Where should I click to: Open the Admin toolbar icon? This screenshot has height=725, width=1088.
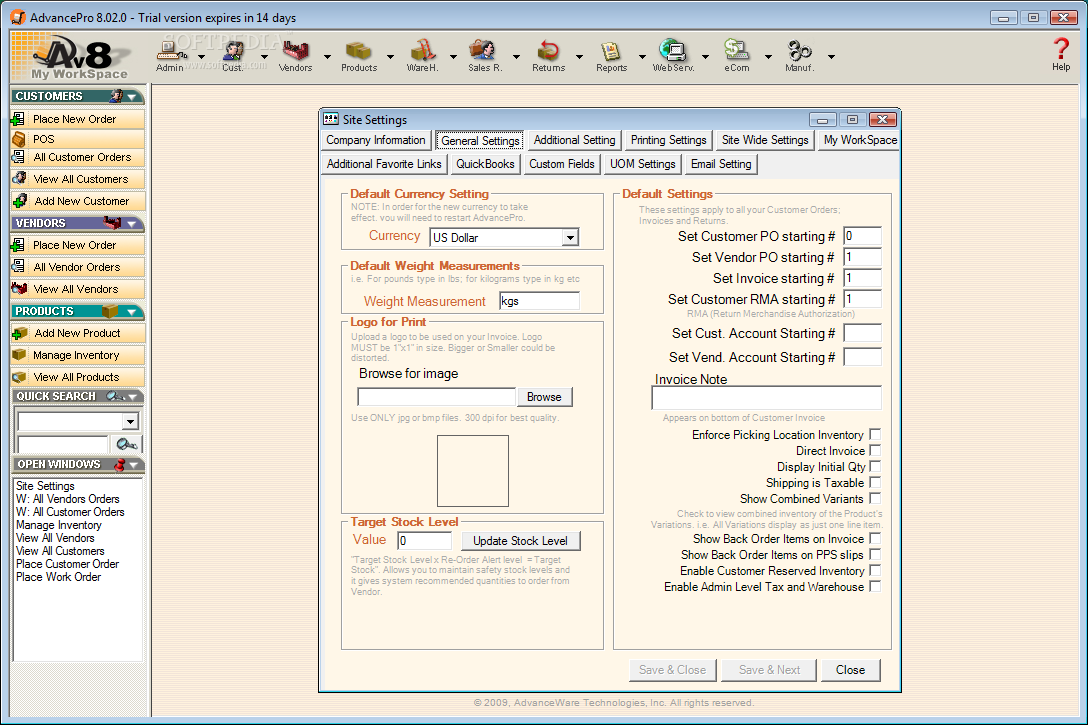coord(170,56)
